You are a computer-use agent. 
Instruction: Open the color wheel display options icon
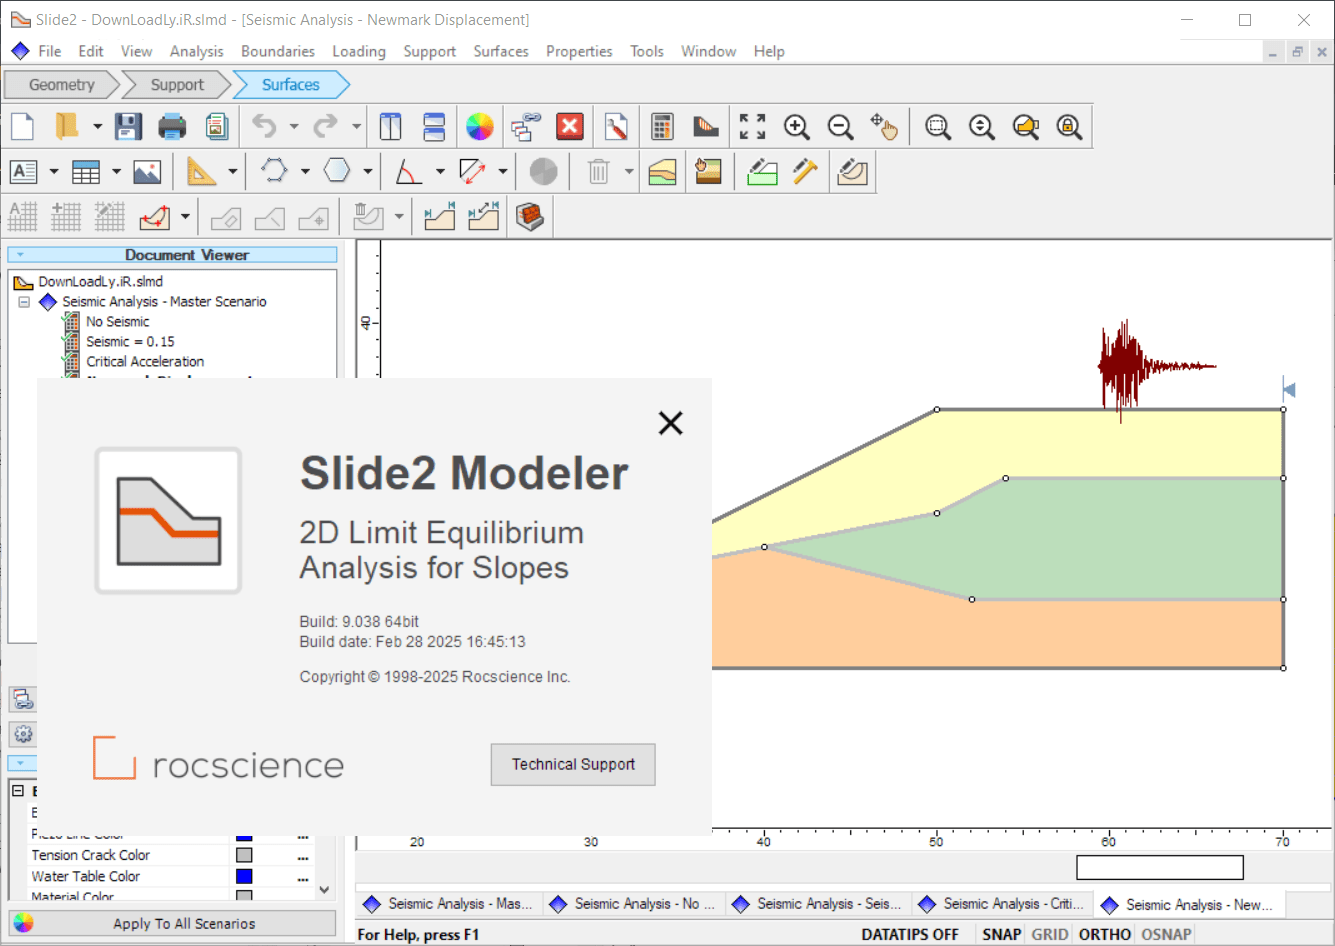(480, 127)
